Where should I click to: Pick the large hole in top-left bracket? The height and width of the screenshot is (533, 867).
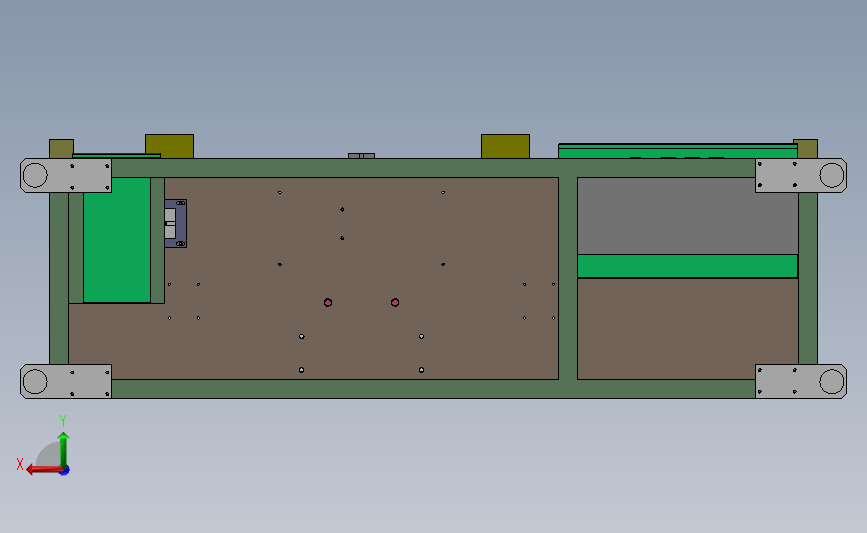(x=35, y=175)
